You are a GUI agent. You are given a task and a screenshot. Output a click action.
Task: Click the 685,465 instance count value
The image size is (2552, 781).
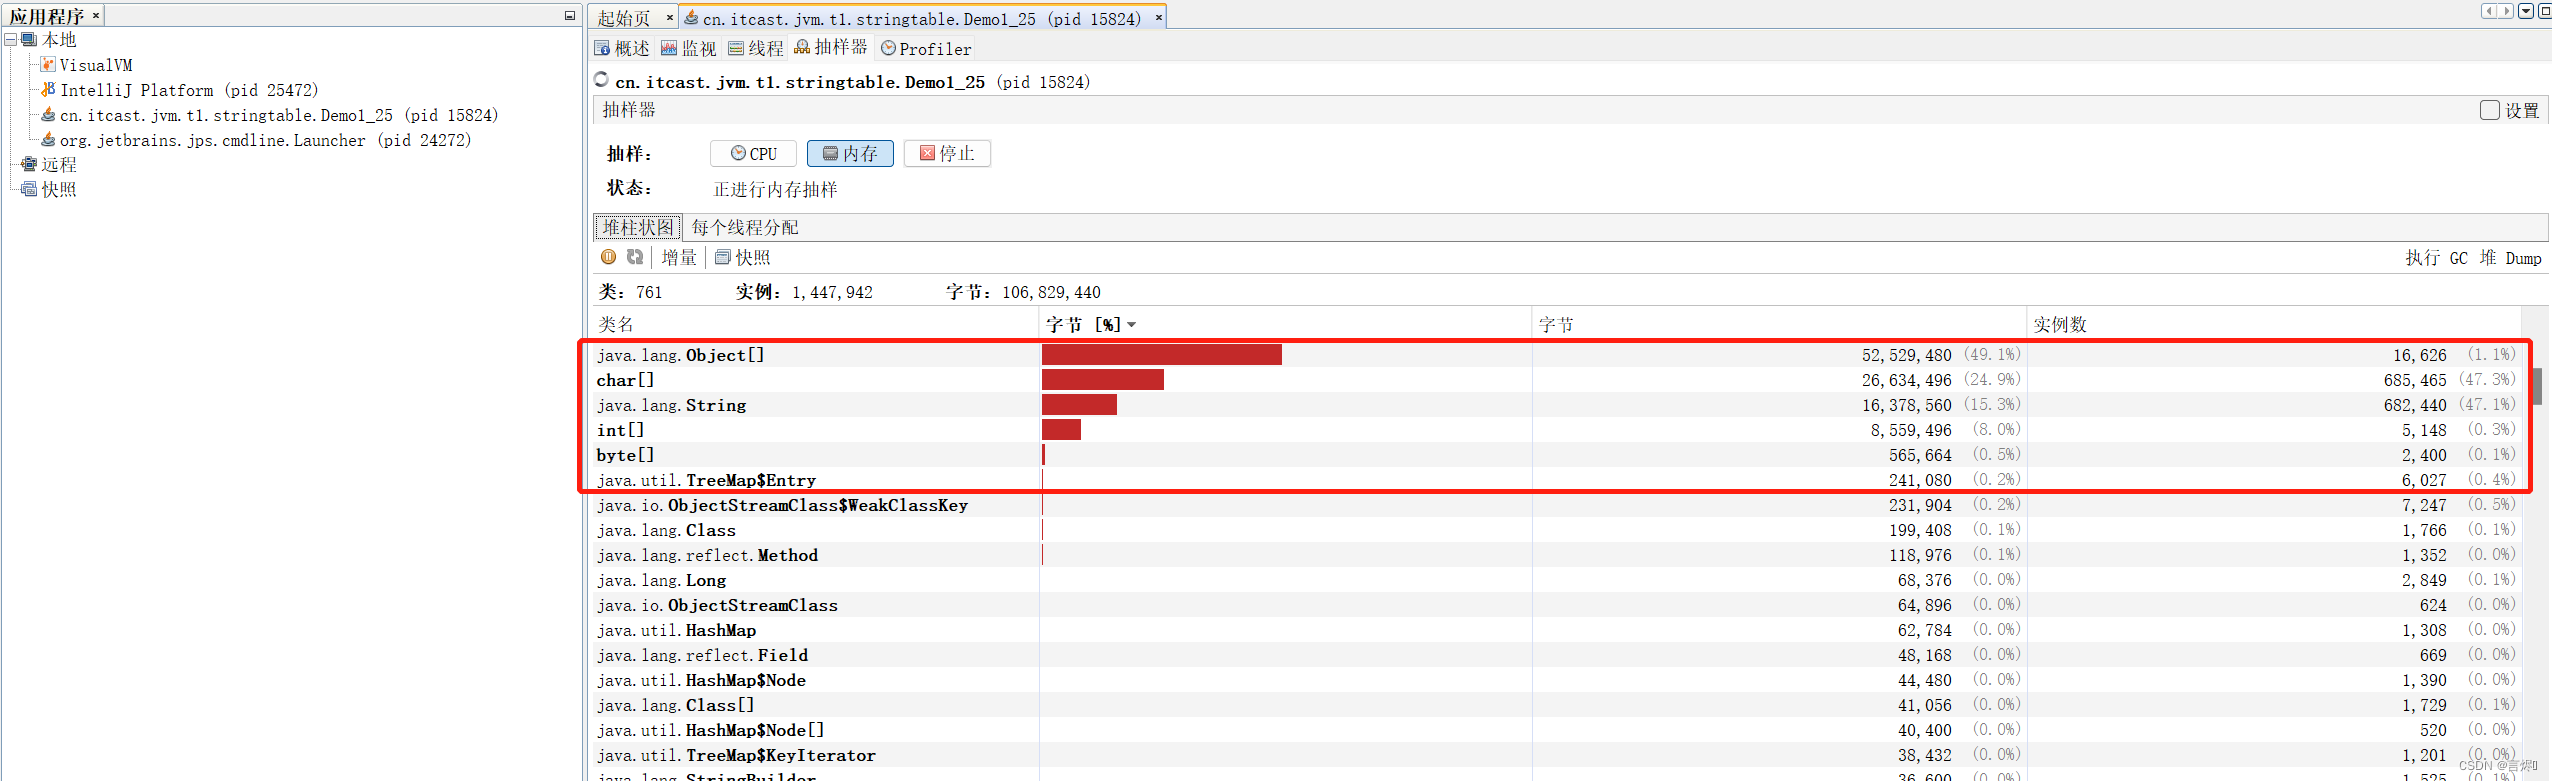point(2415,380)
